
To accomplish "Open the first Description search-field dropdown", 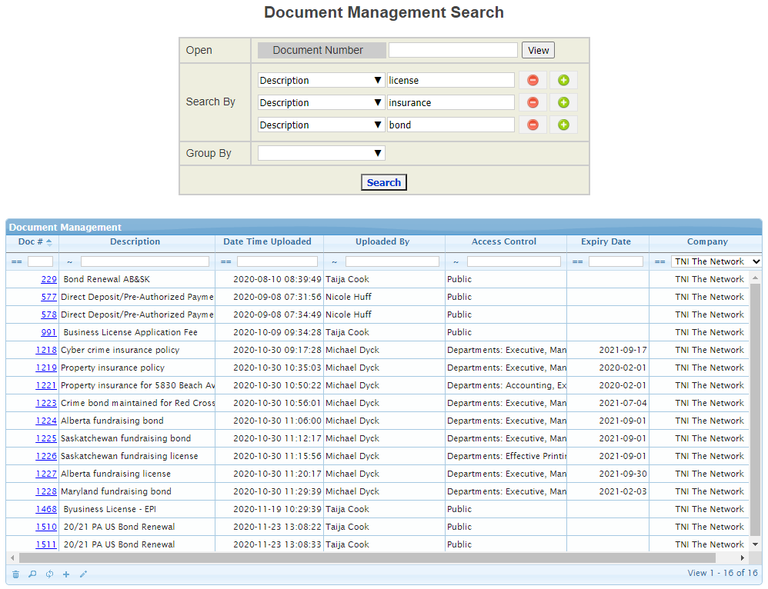I will click(x=321, y=80).
